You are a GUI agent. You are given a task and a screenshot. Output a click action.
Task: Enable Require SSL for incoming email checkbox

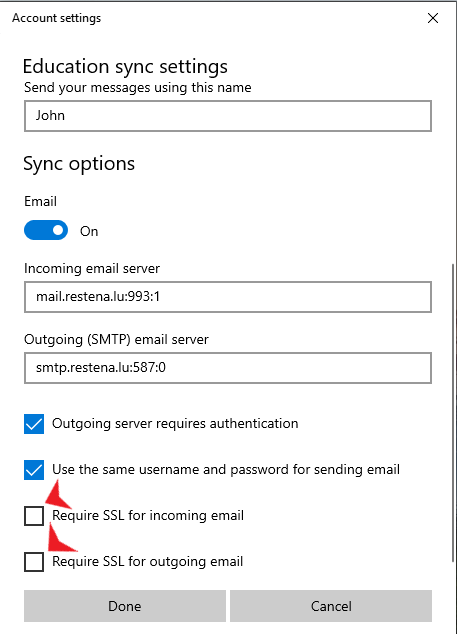tap(34, 516)
